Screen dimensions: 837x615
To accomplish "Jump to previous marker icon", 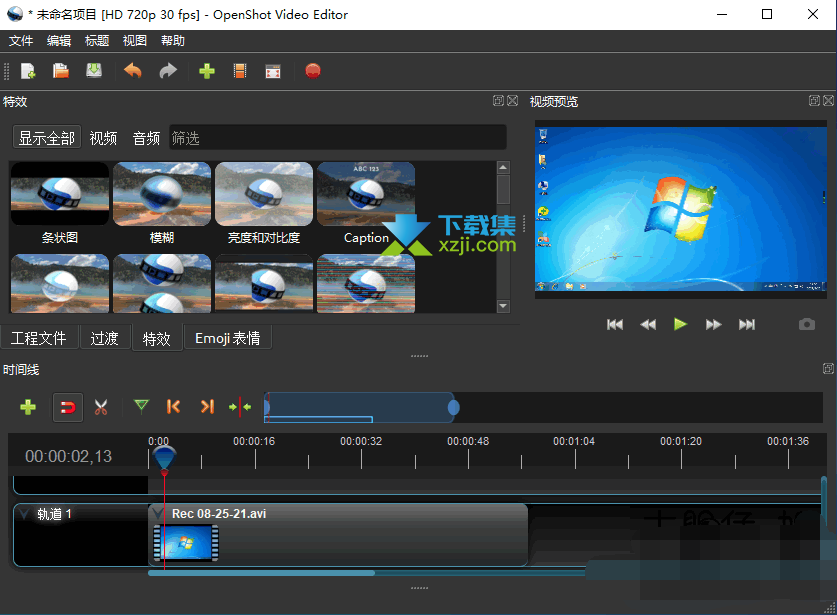I will pos(173,407).
